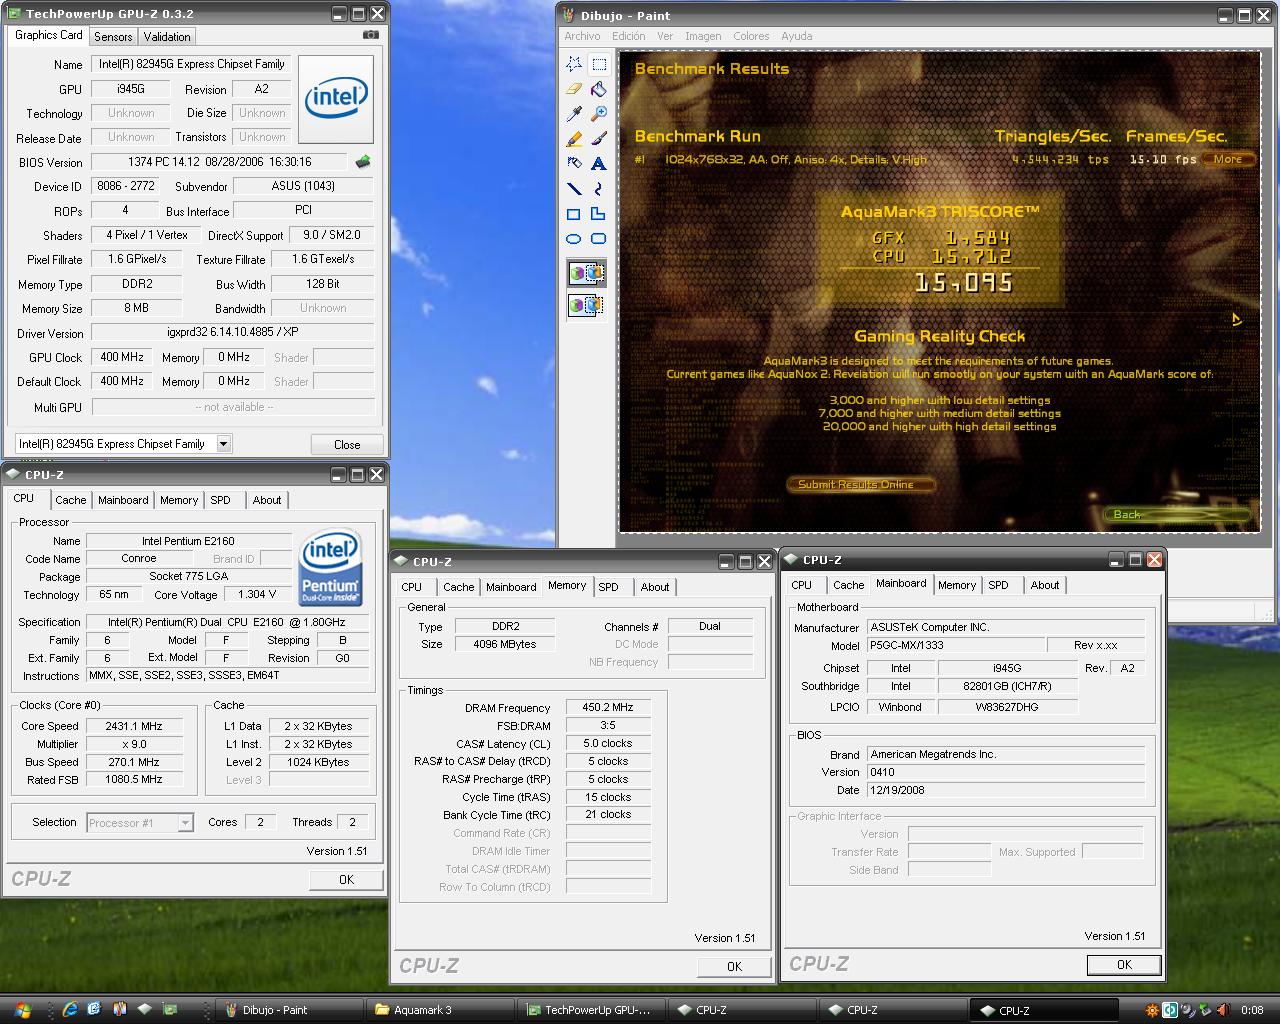Click the volume icon in system tray
Viewport: 1280px width, 1024px height.
1186,1010
